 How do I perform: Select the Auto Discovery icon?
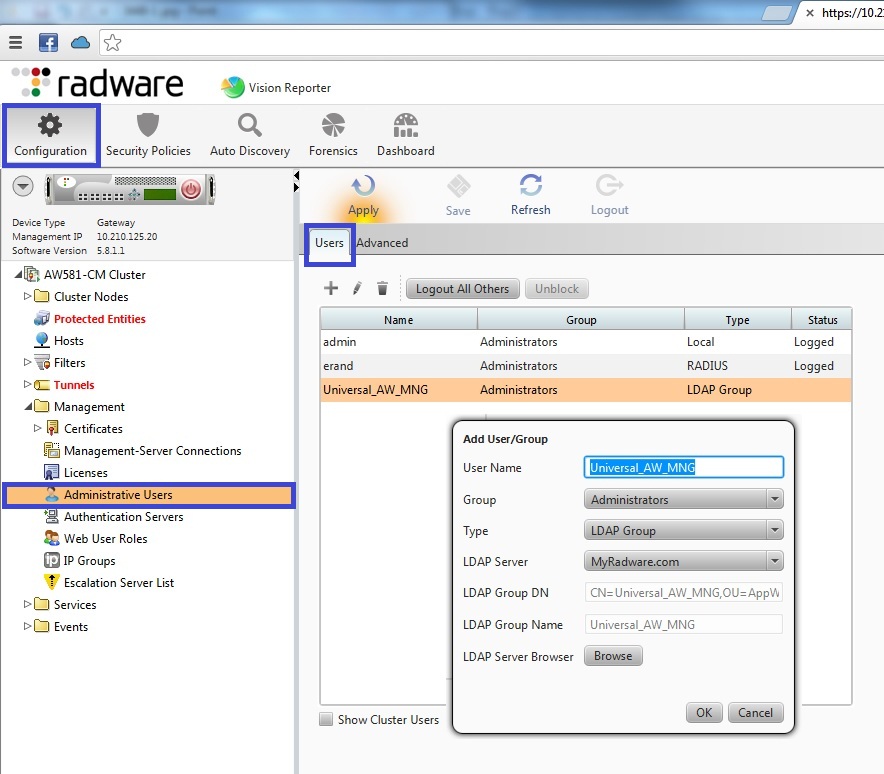(x=249, y=135)
